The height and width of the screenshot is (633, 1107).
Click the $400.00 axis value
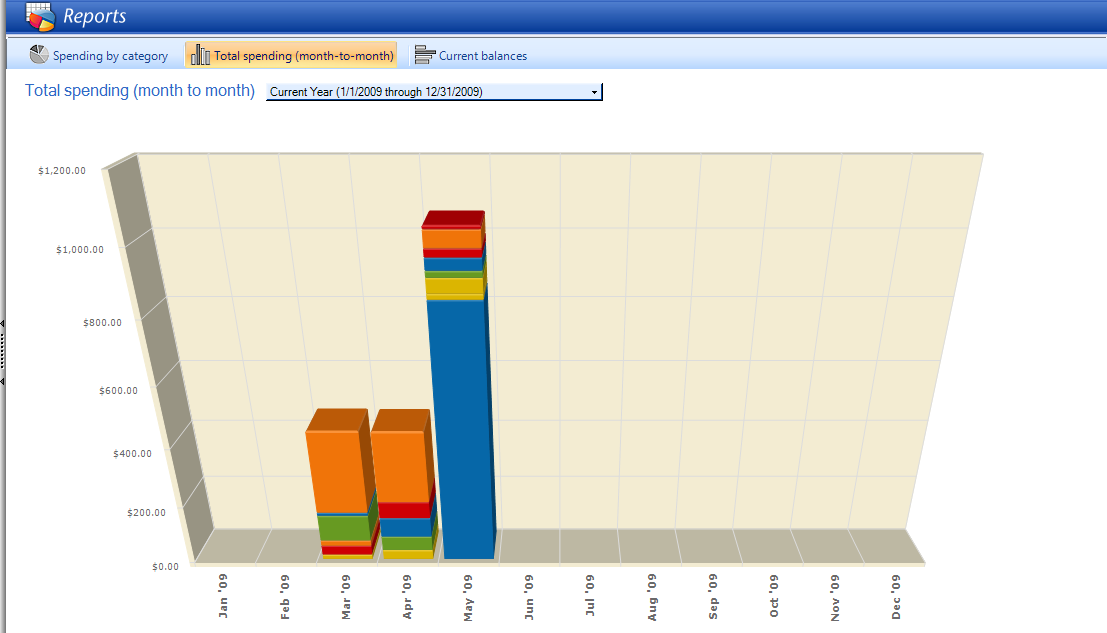(133, 454)
